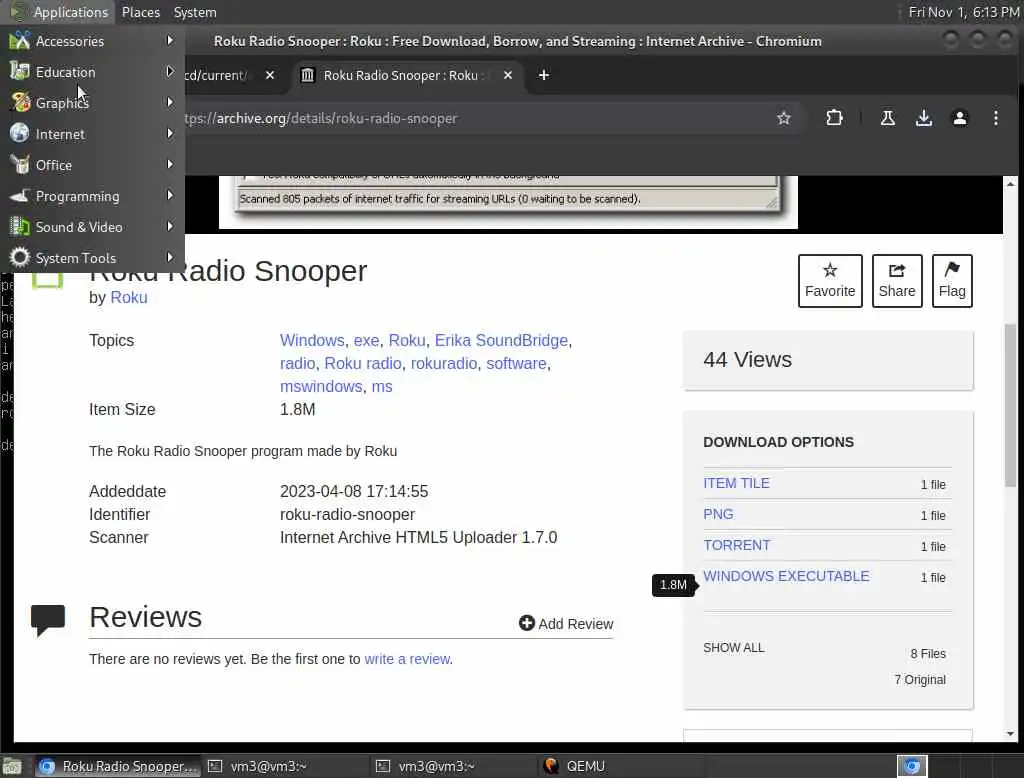This screenshot has height=778, width=1024.
Task: Expand arrow next to Office
Action: click(170, 165)
